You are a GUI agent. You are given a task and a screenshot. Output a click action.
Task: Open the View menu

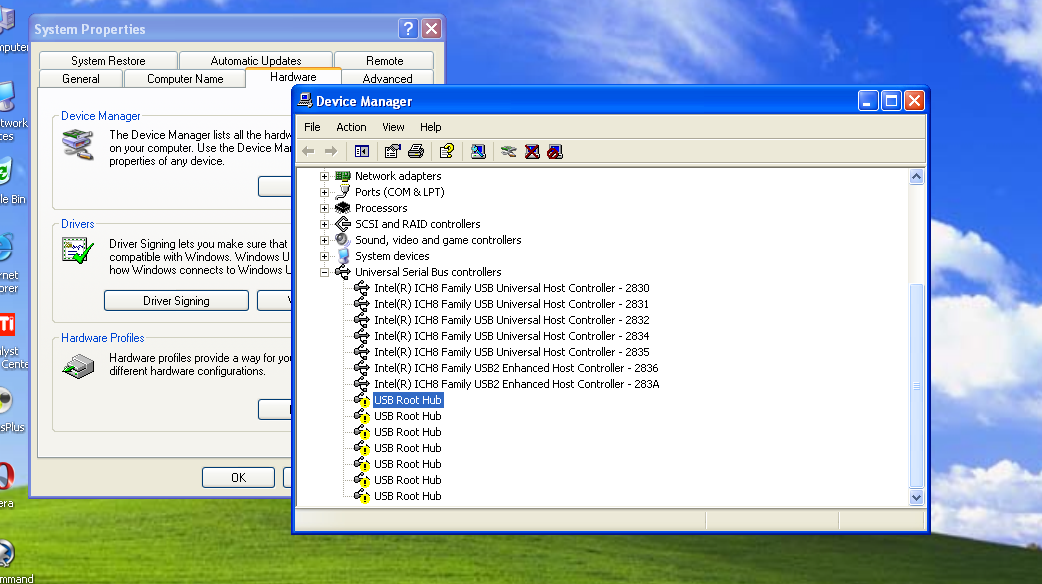pyautogui.click(x=393, y=127)
